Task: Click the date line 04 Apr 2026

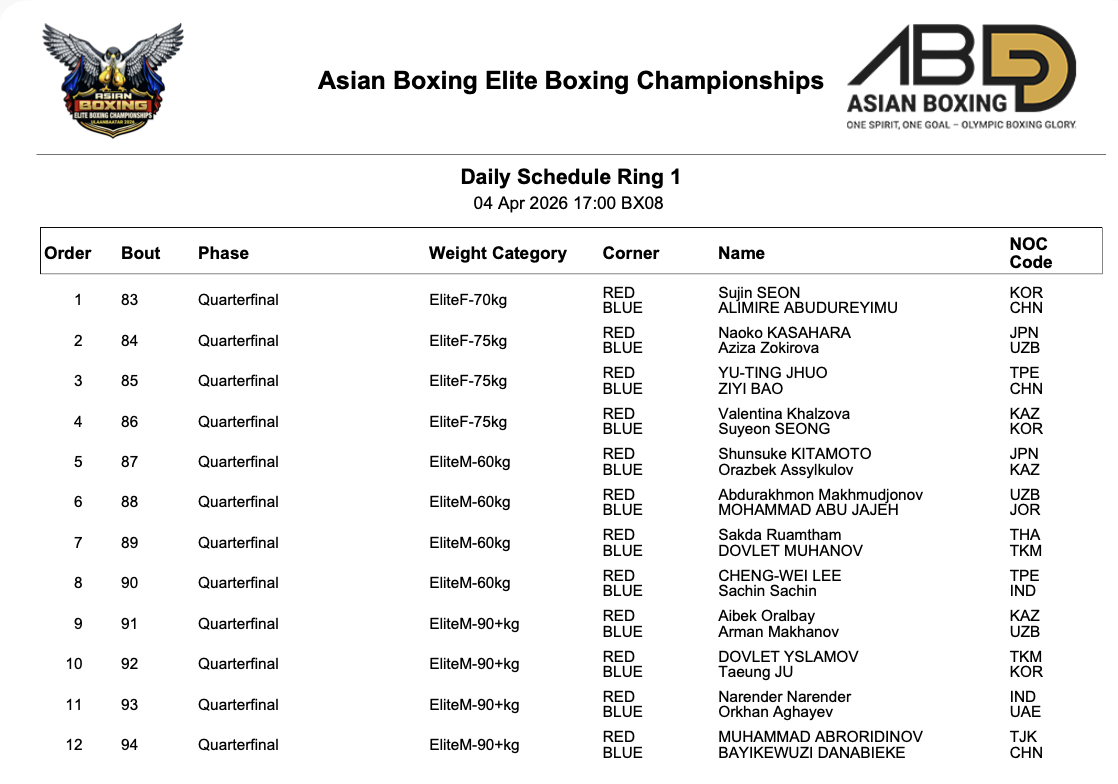Action: pos(568,204)
